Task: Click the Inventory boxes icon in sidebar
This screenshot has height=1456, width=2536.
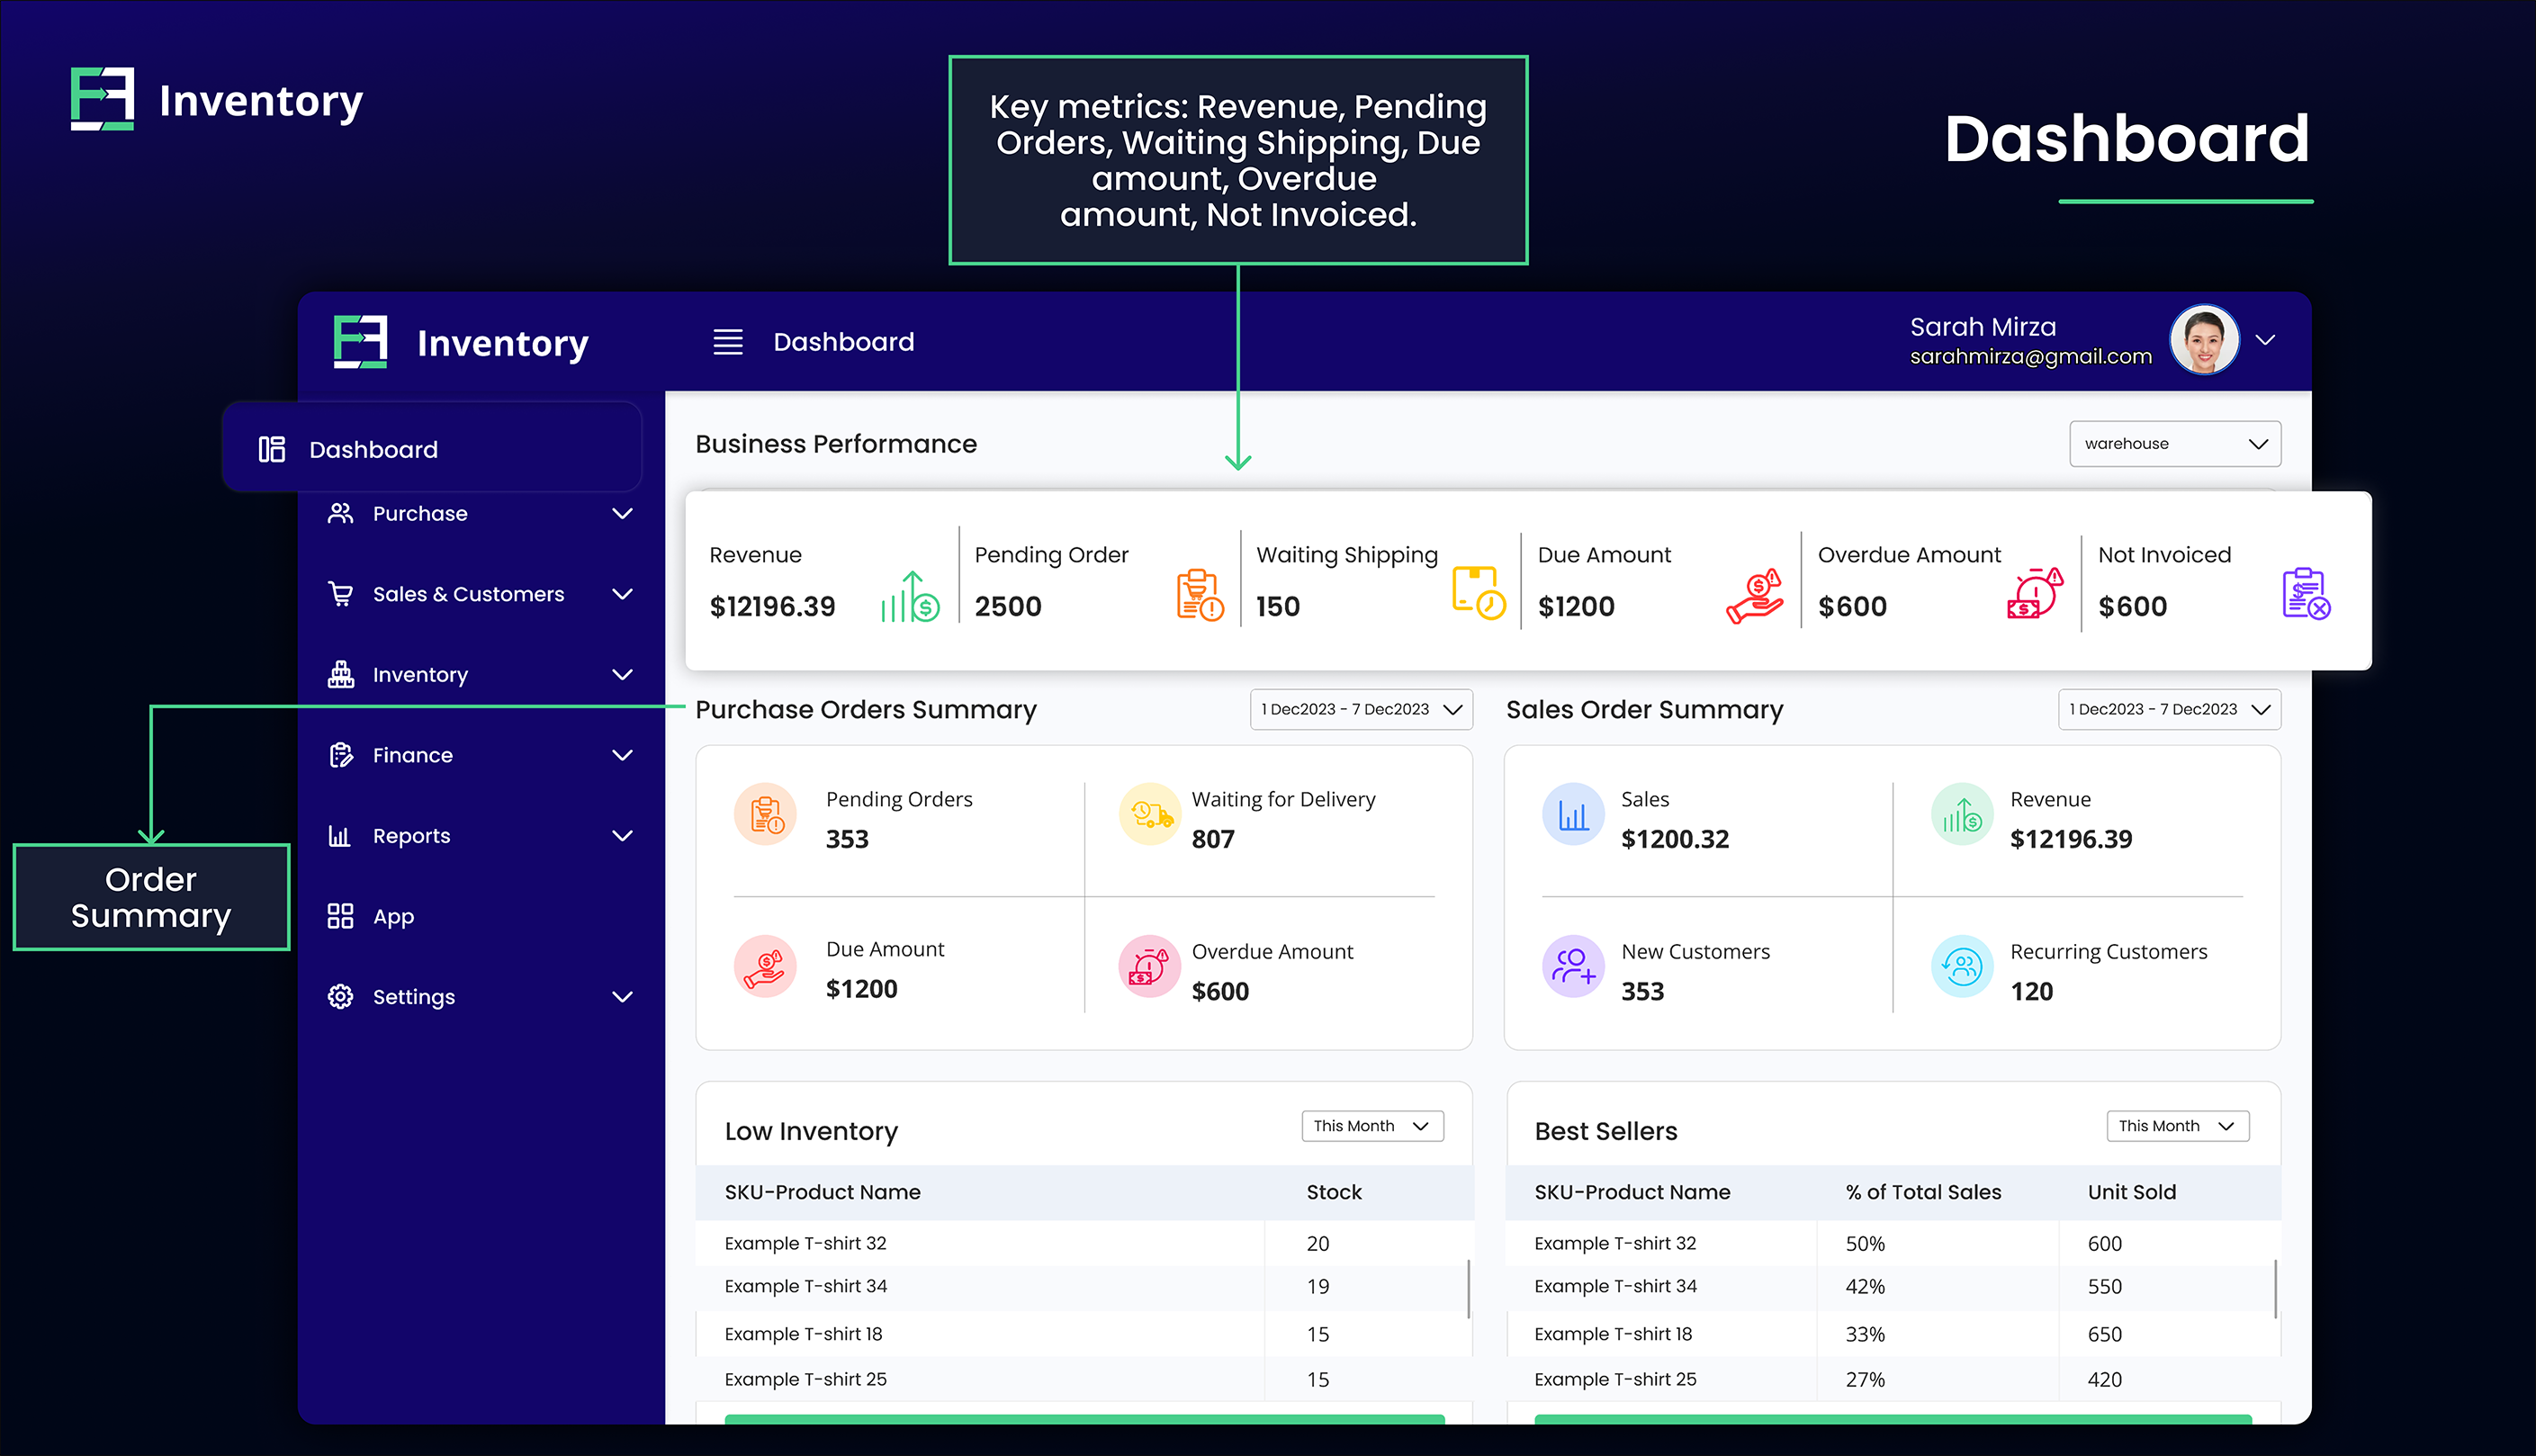Action: (x=340, y=674)
